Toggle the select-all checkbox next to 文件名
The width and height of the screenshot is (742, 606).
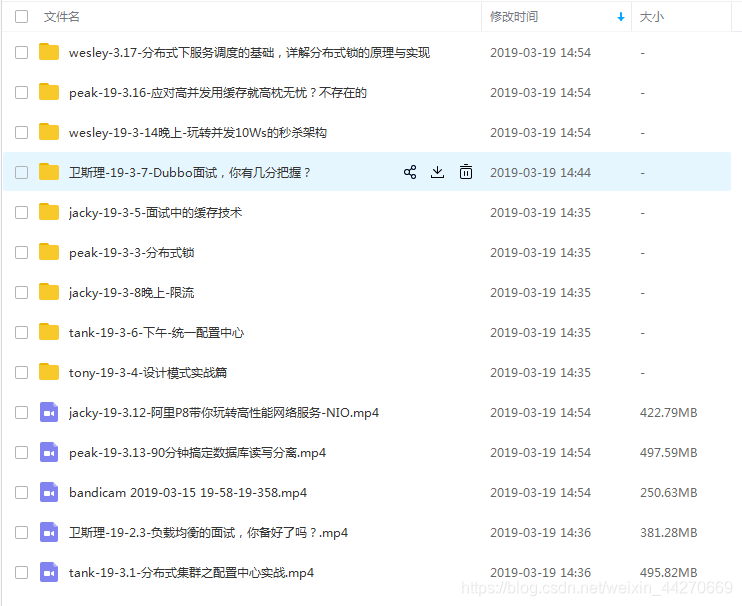click(x=21, y=17)
